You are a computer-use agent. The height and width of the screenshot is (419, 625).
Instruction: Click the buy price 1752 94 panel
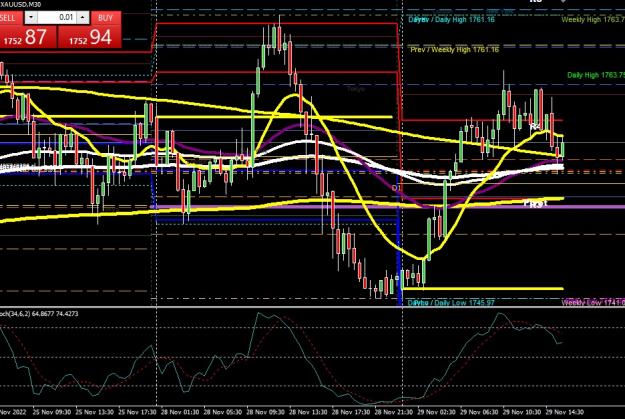coord(90,37)
